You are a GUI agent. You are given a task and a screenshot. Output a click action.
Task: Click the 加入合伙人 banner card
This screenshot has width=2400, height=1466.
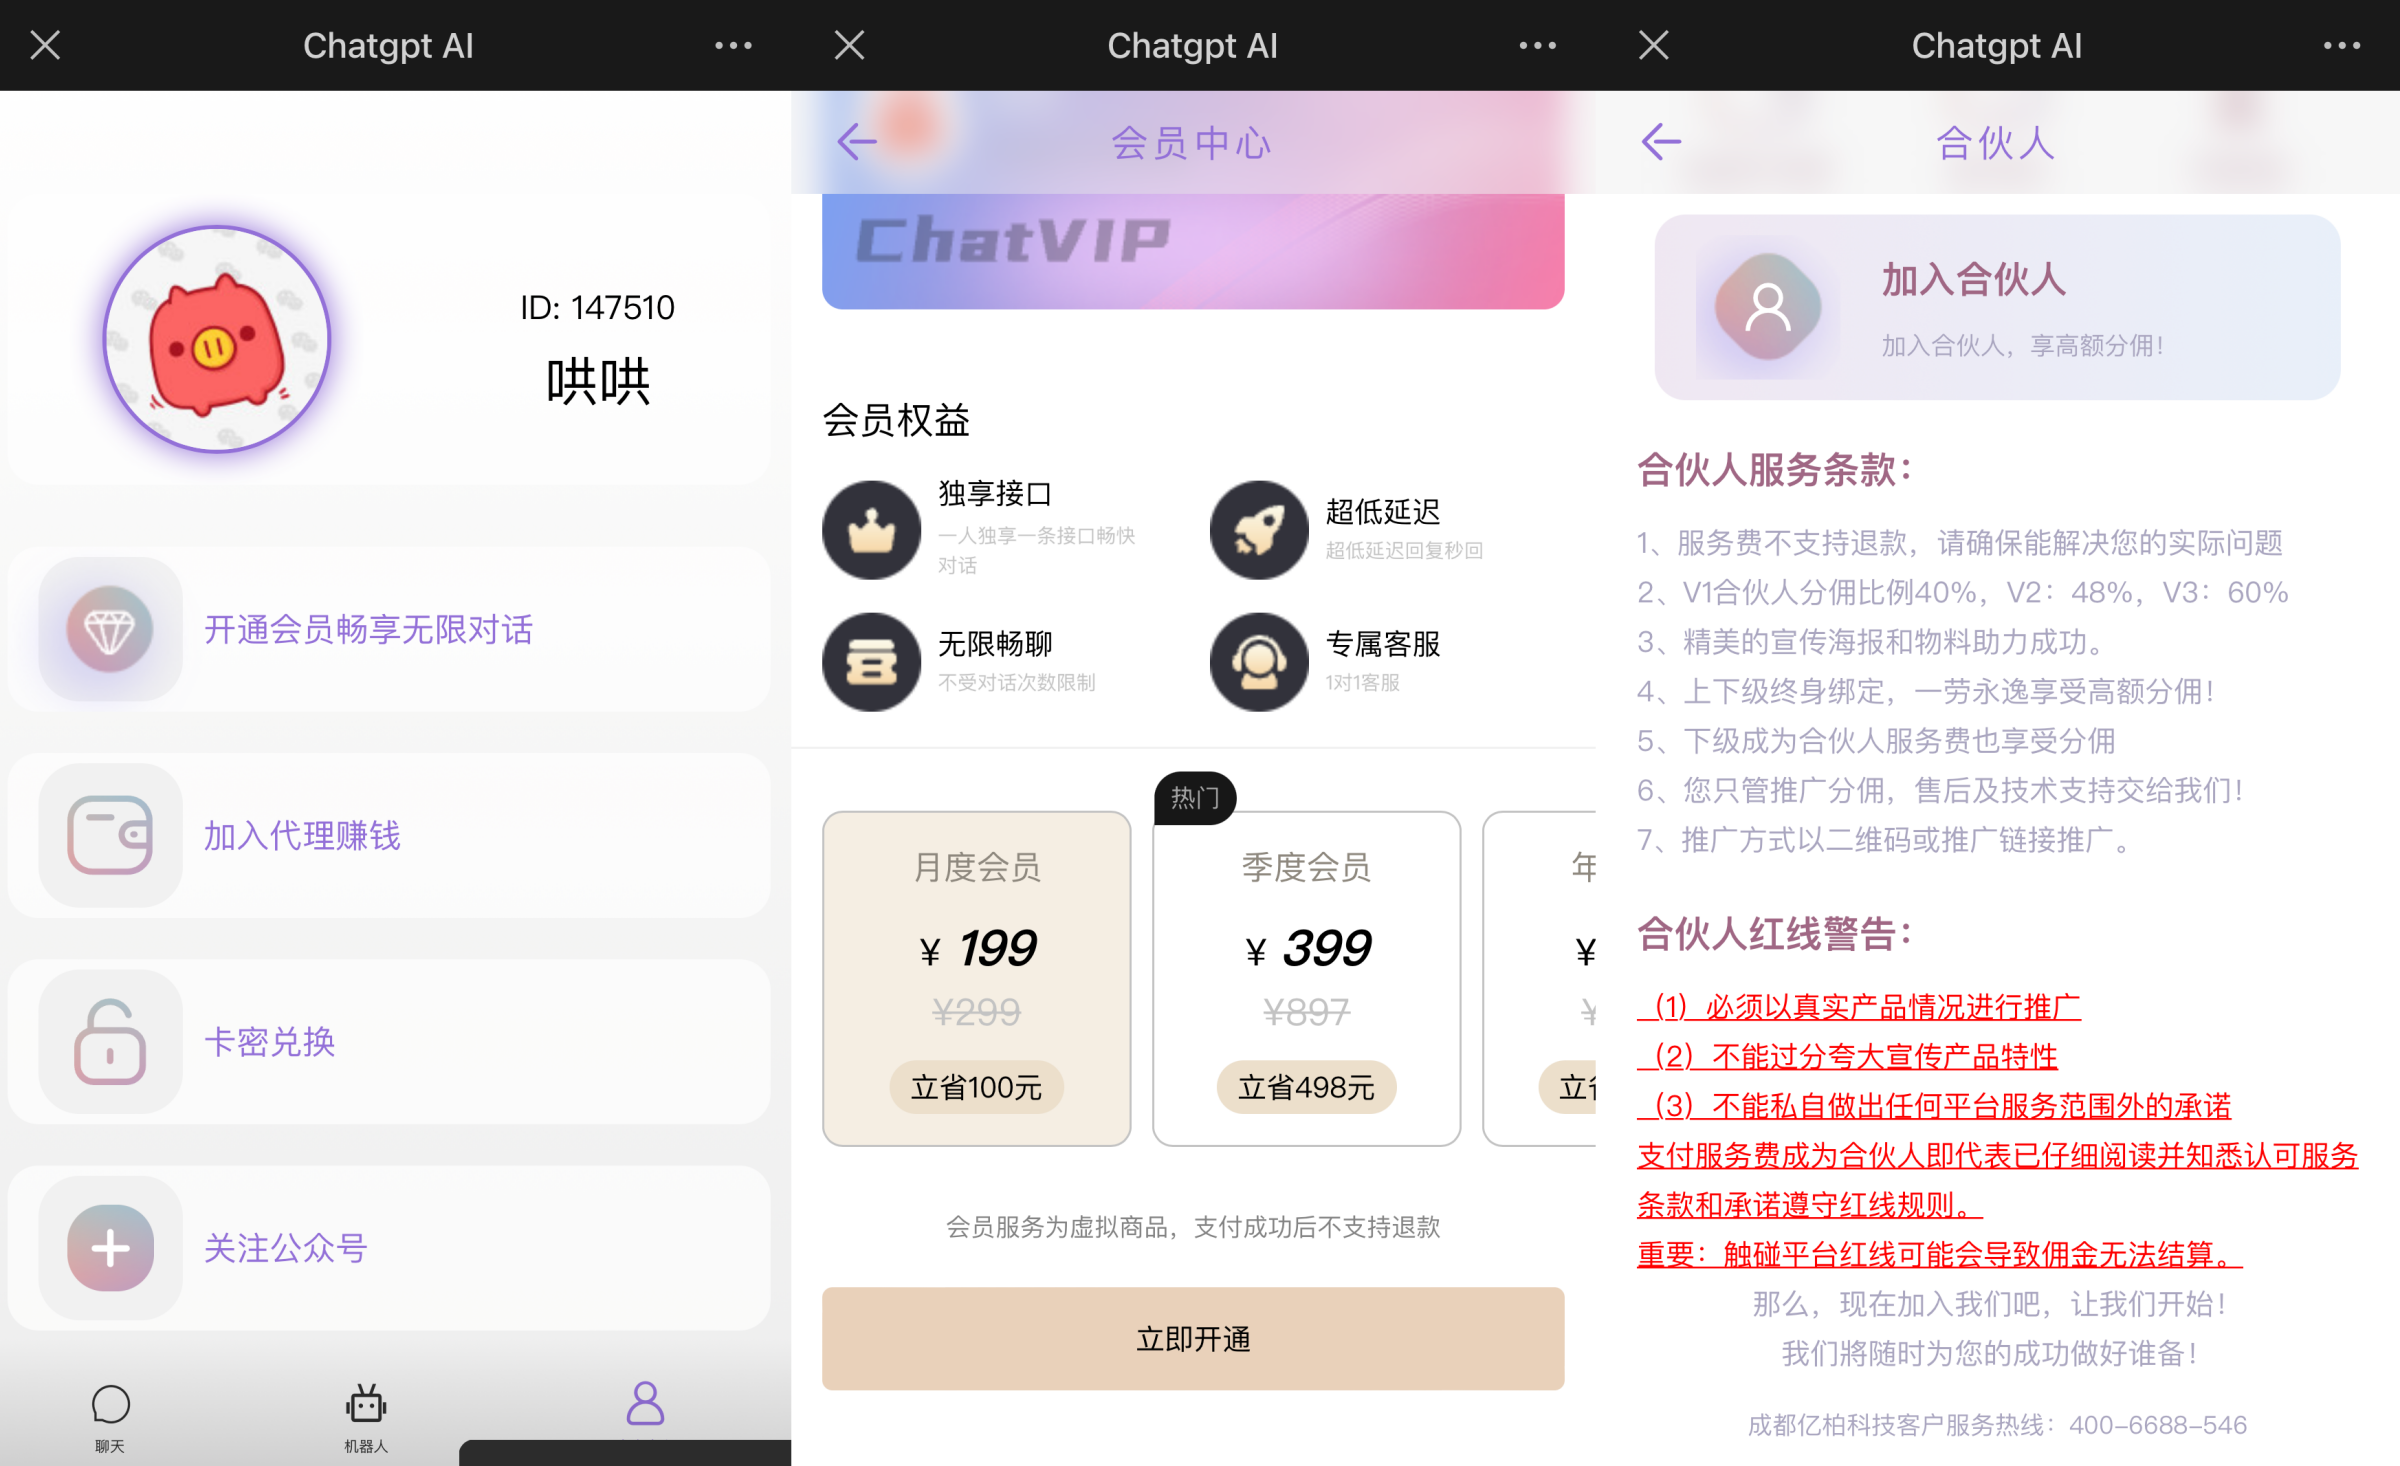(x=1997, y=307)
